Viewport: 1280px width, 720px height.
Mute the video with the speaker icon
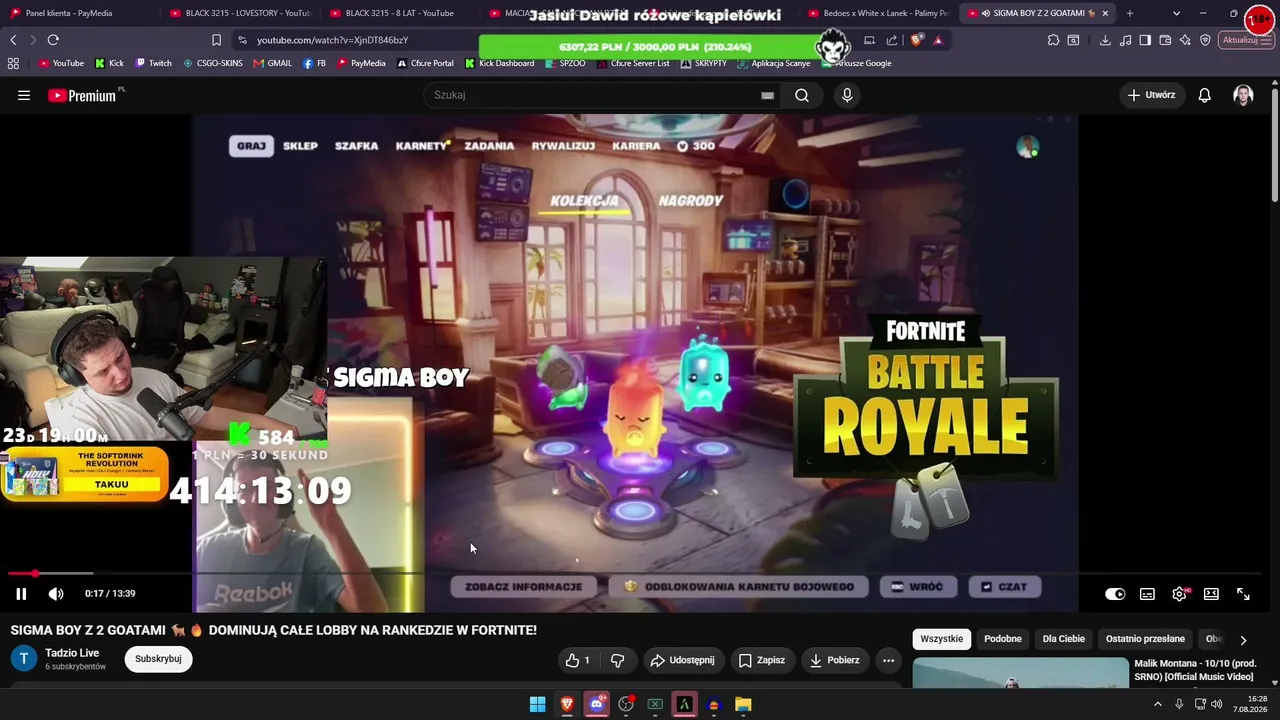tap(56, 594)
